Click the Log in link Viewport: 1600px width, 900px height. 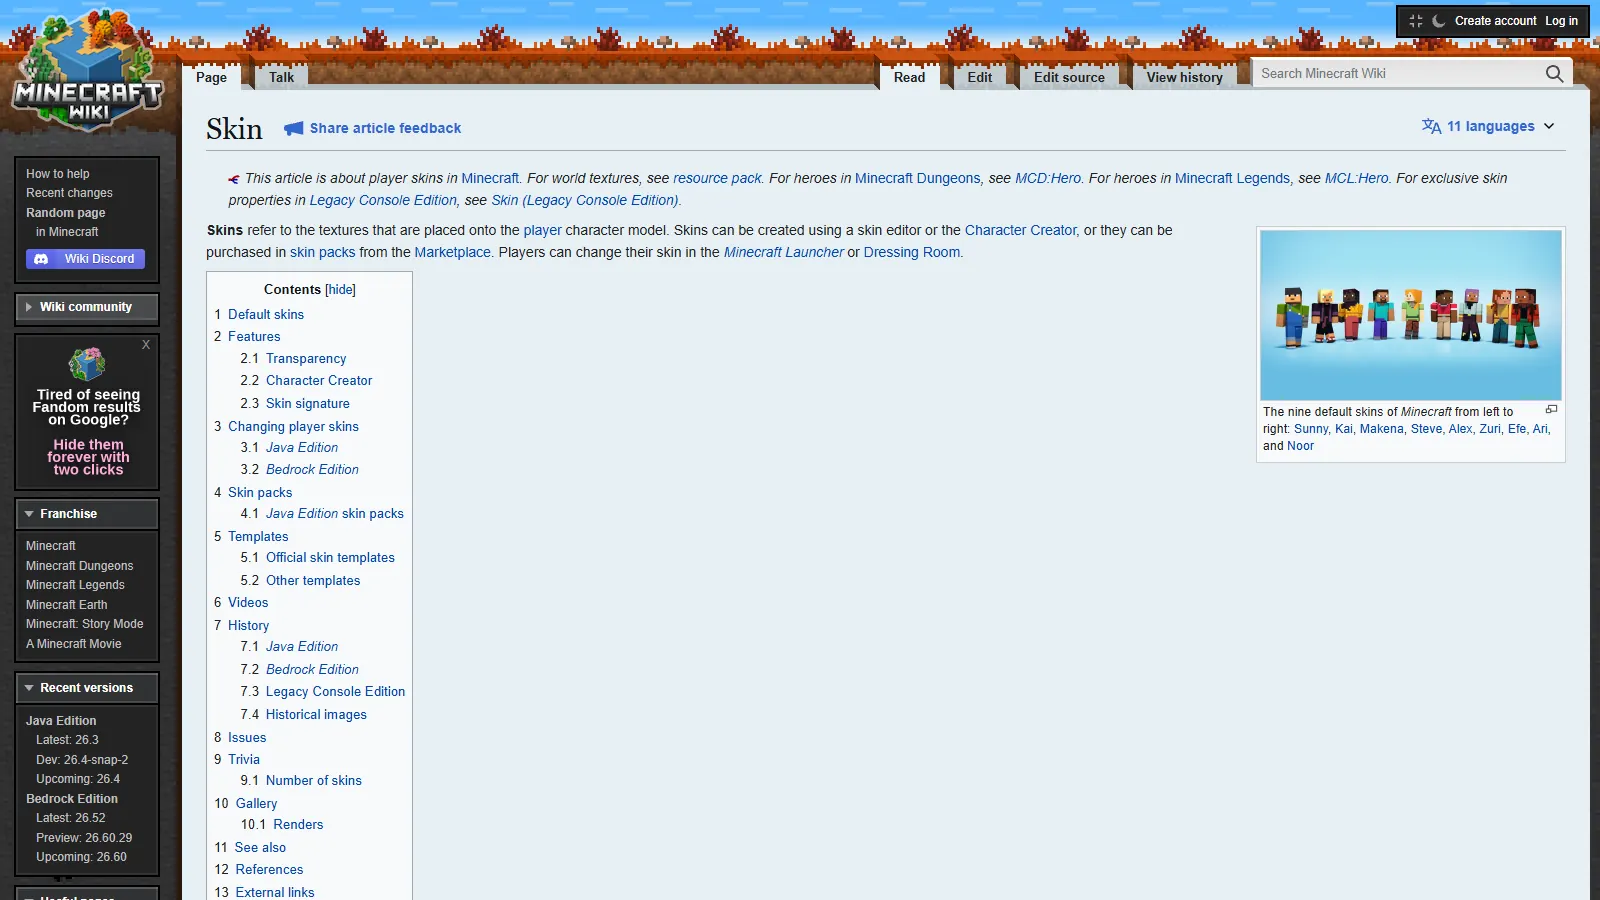(1561, 21)
